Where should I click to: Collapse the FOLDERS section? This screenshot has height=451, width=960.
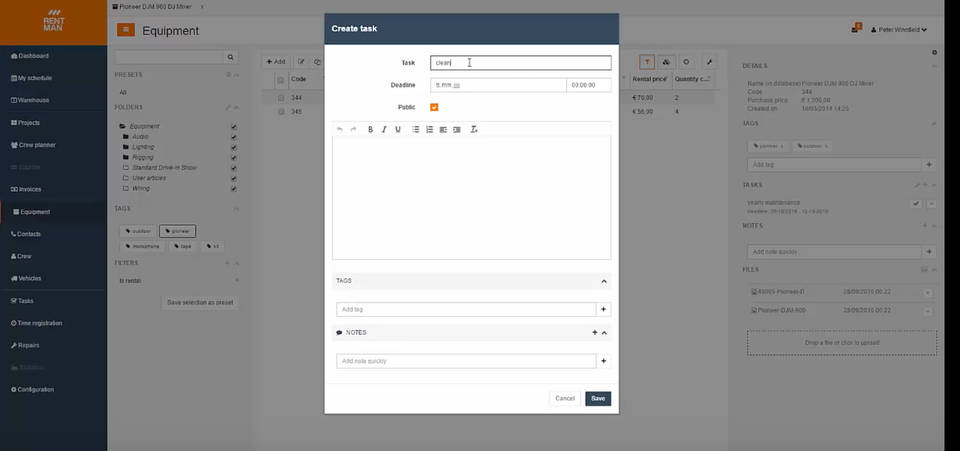point(236,107)
